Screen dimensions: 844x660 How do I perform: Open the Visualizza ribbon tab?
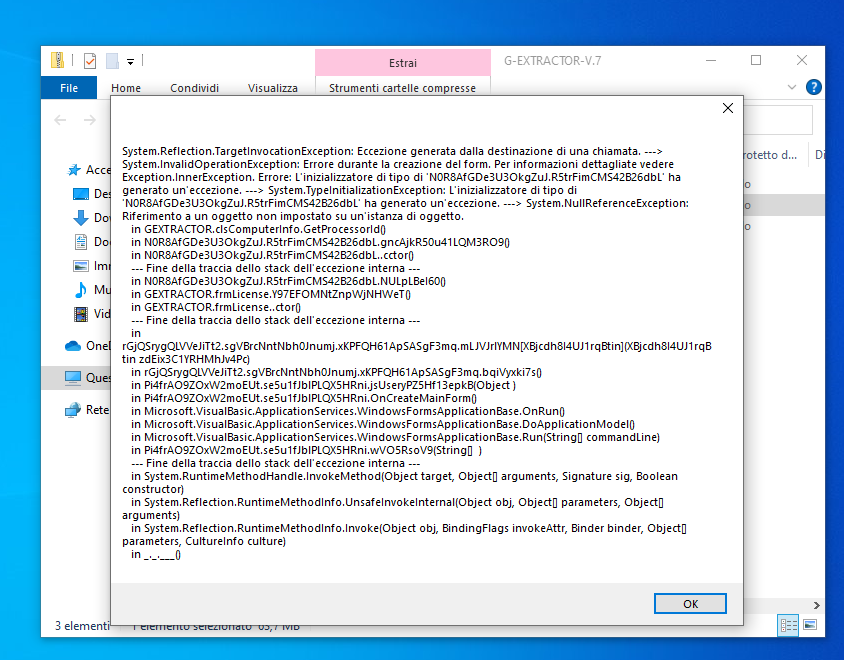click(272, 88)
